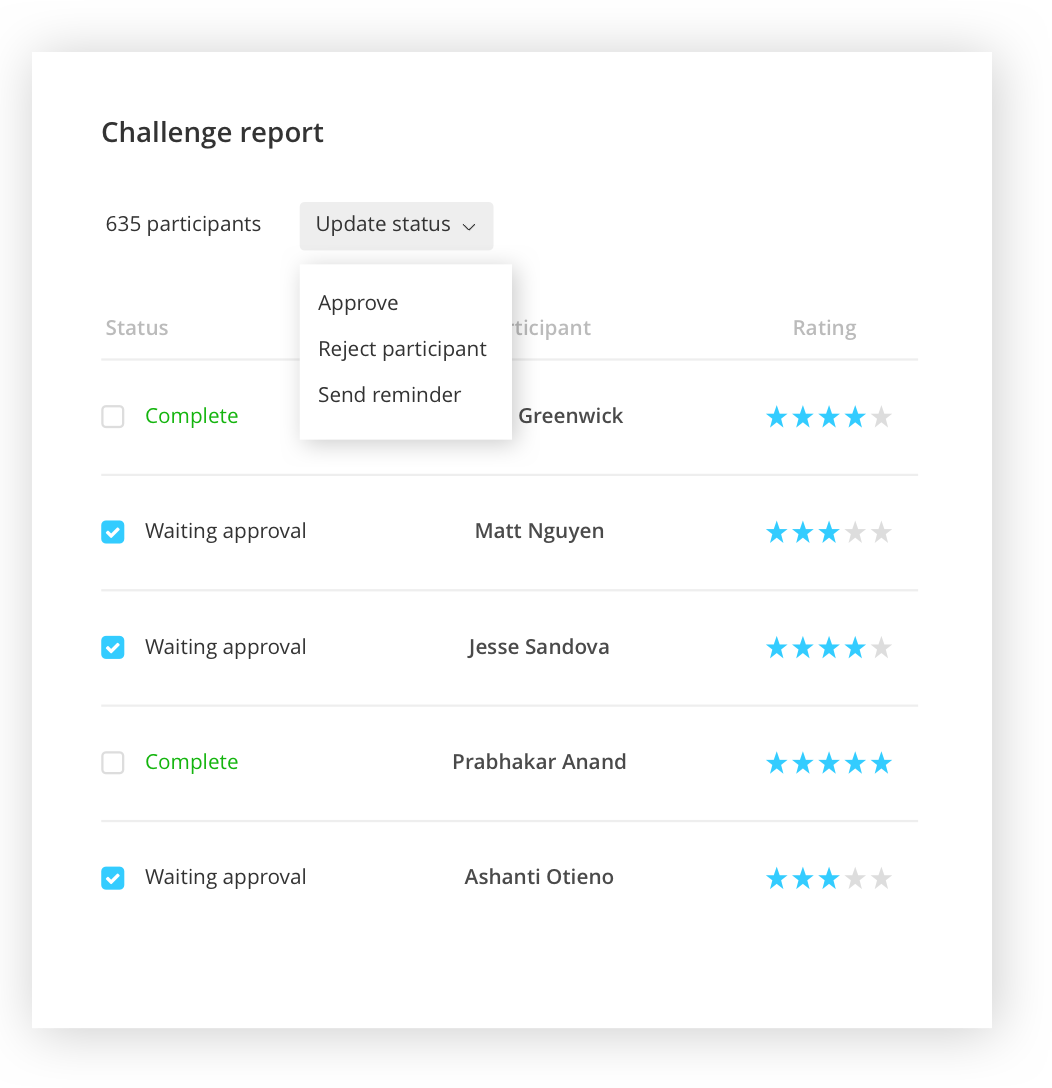Click the Status column header
Viewport: 1052px width, 1088px height.
click(x=137, y=328)
